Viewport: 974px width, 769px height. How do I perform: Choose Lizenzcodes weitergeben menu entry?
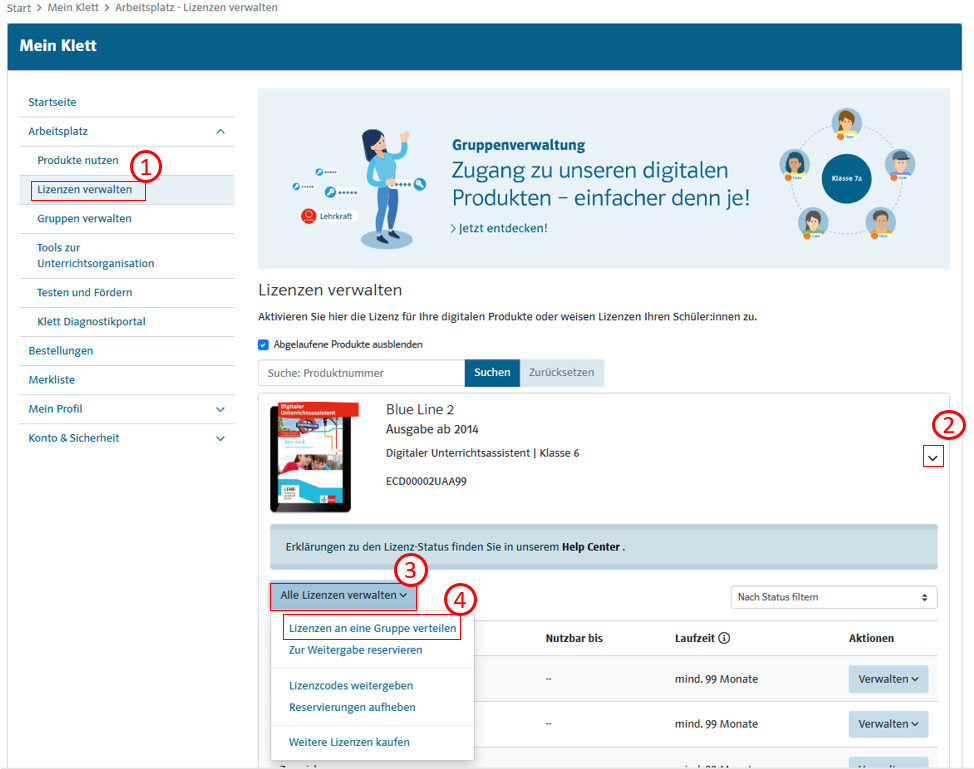351,685
